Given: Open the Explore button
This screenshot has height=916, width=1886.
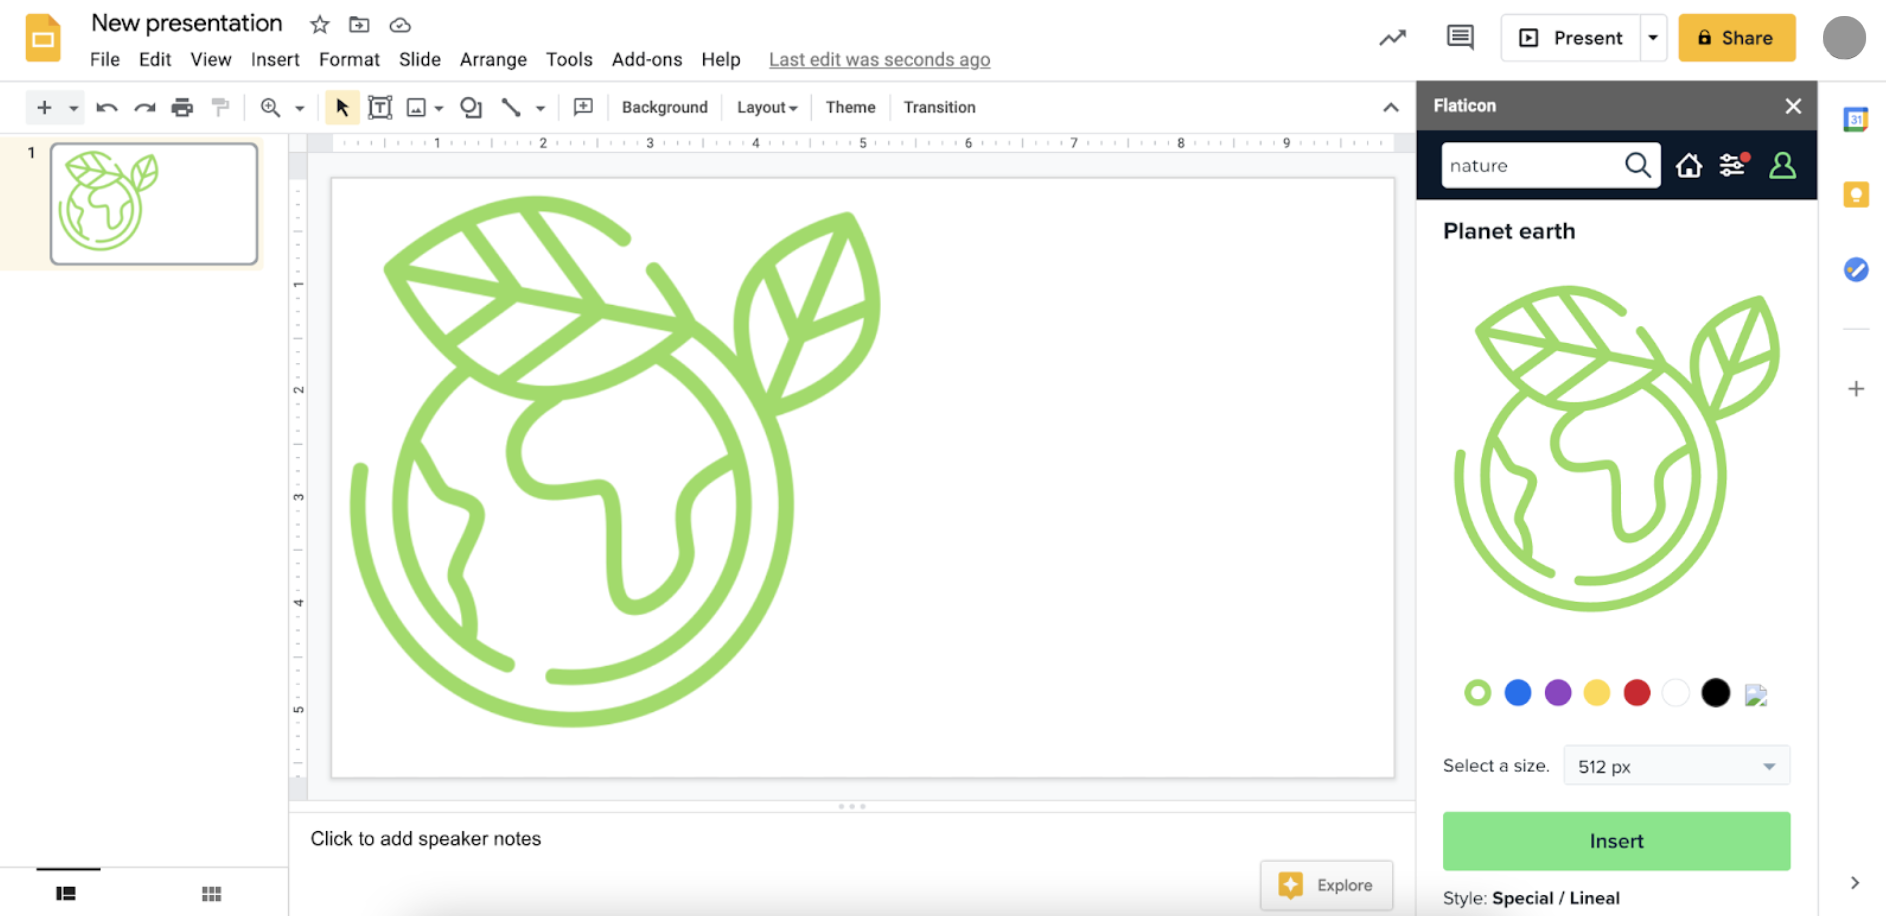Looking at the screenshot, I should 1326,885.
